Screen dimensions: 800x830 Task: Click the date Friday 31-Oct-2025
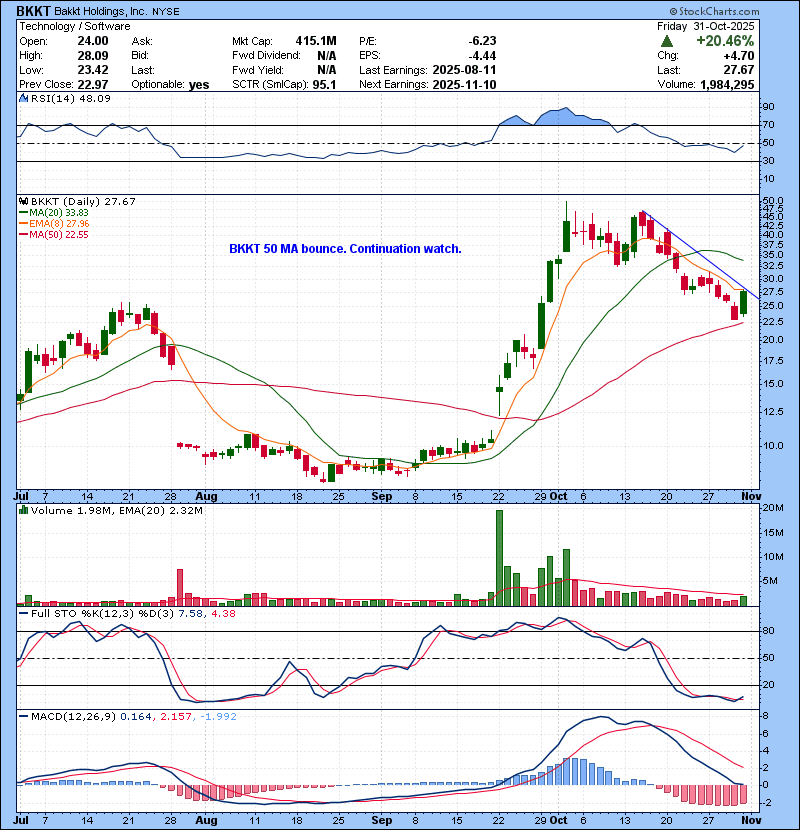pos(706,26)
